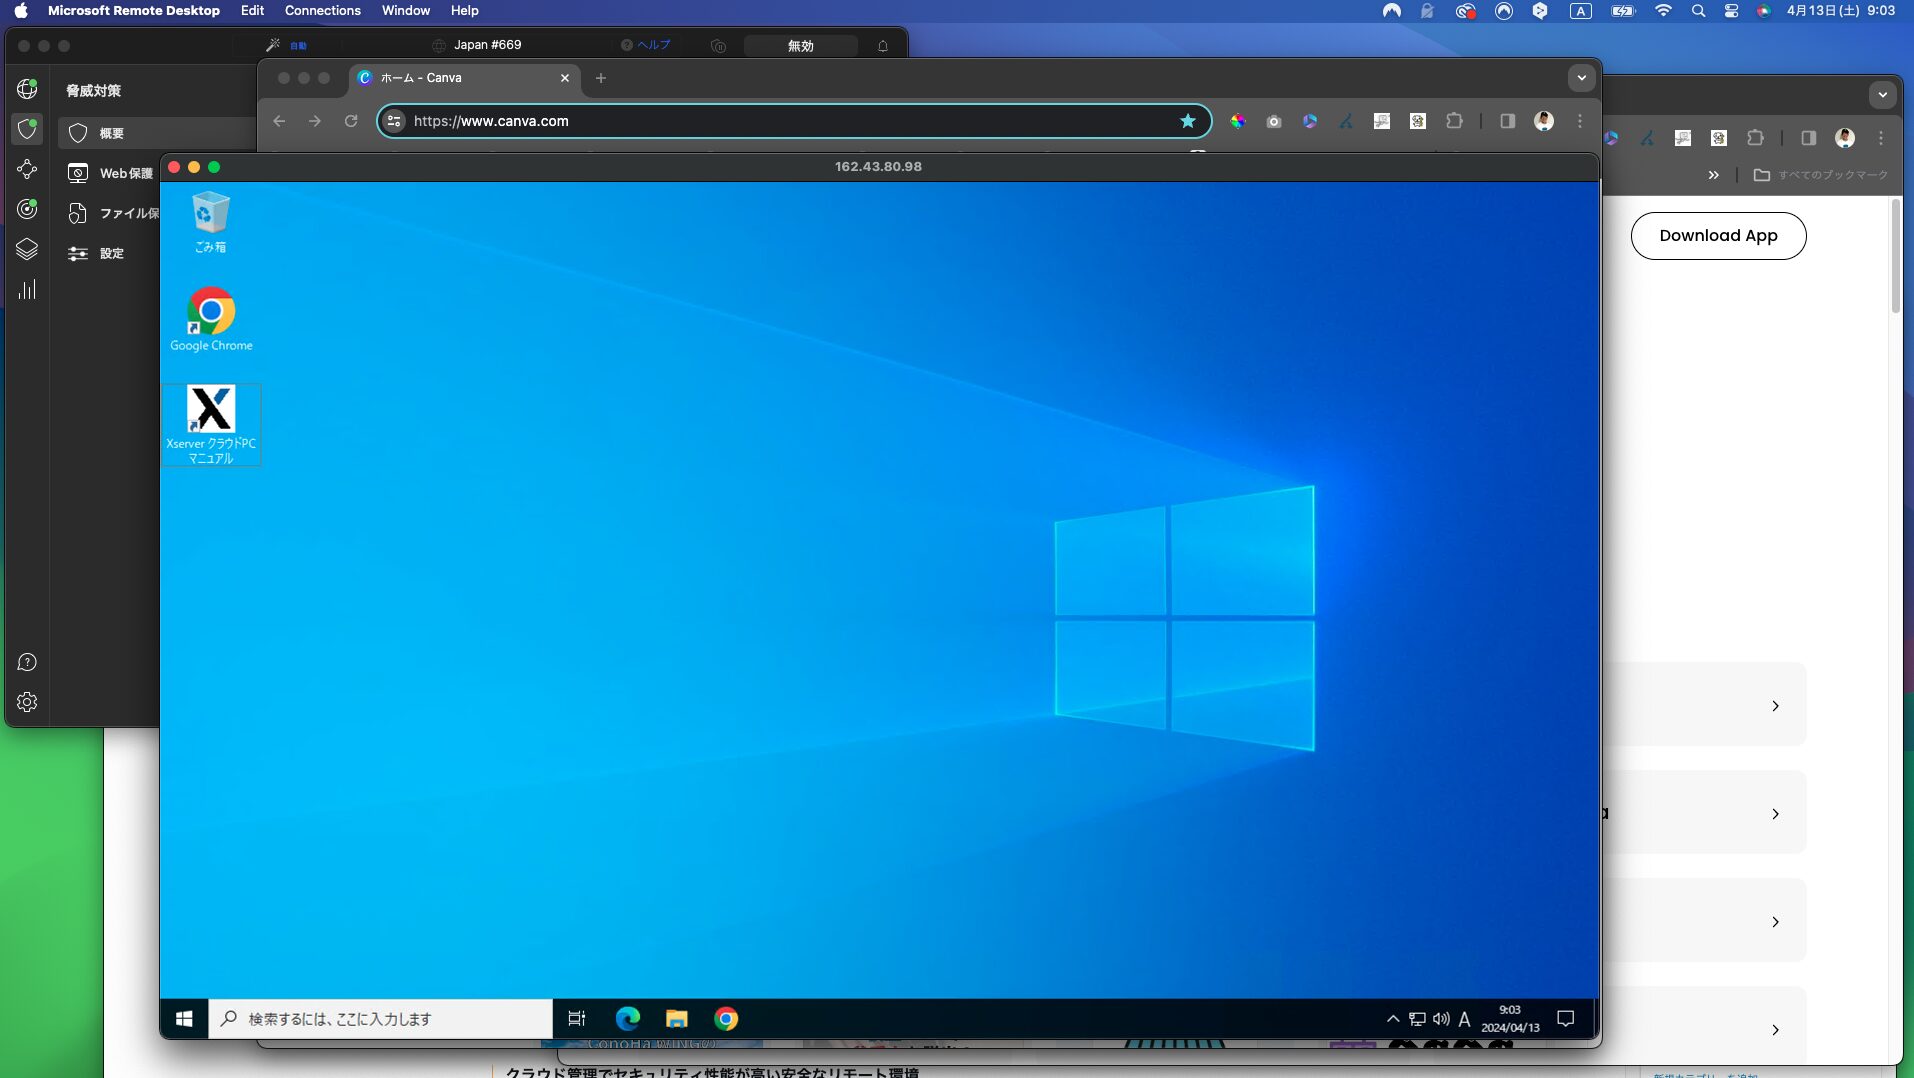The height and width of the screenshot is (1078, 1914).
Task: Launch Microsoft Edge from the Windows taskbar
Action: point(626,1018)
